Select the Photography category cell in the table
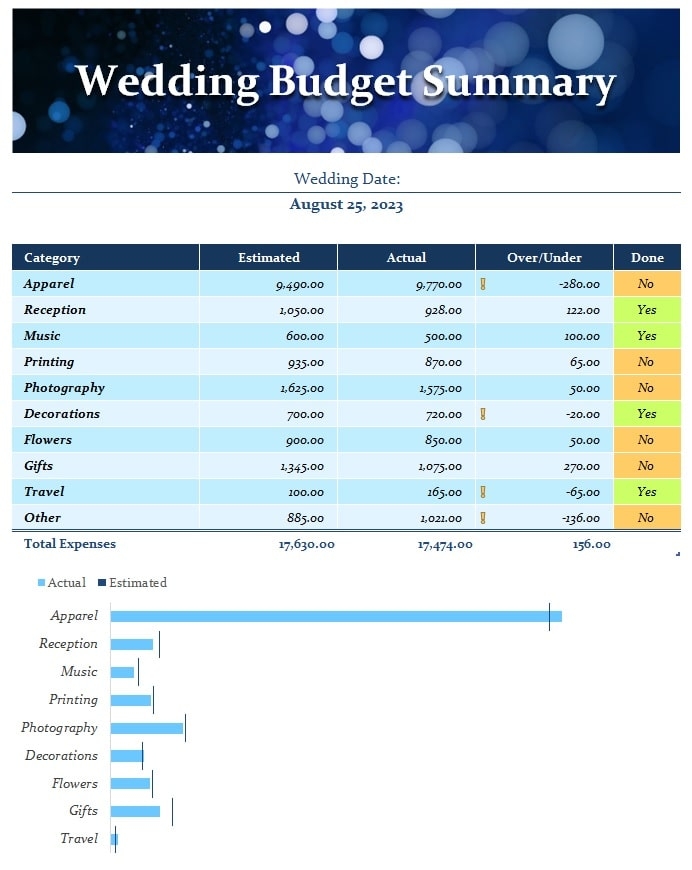This screenshot has width=692, height=870. (105, 388)
